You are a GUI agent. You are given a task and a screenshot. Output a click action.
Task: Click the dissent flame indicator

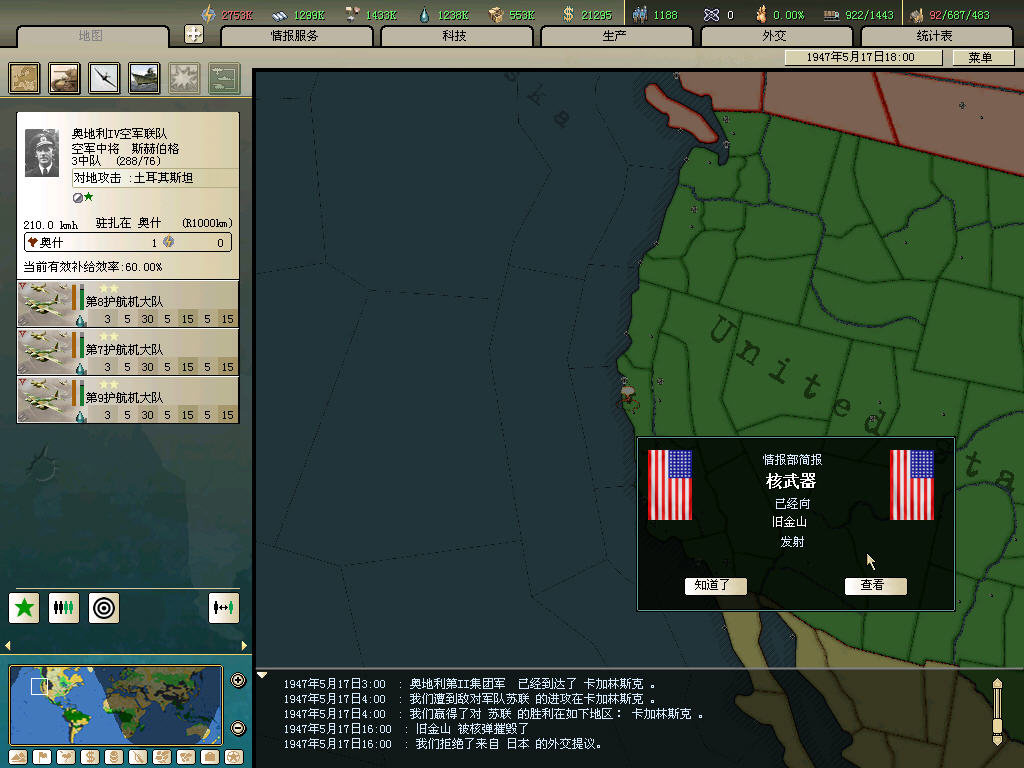pyautogui.click(x=779, y=14)
